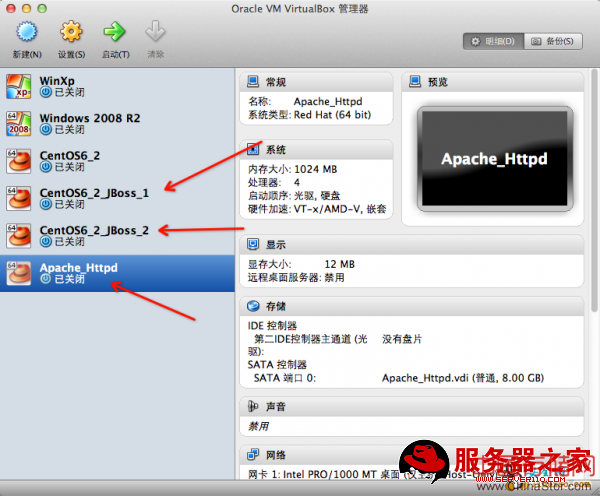Click the New (新建) VM toolbar icon
Image resolution: width=600 pixels, height=496 pixels.
click(27, 33)
